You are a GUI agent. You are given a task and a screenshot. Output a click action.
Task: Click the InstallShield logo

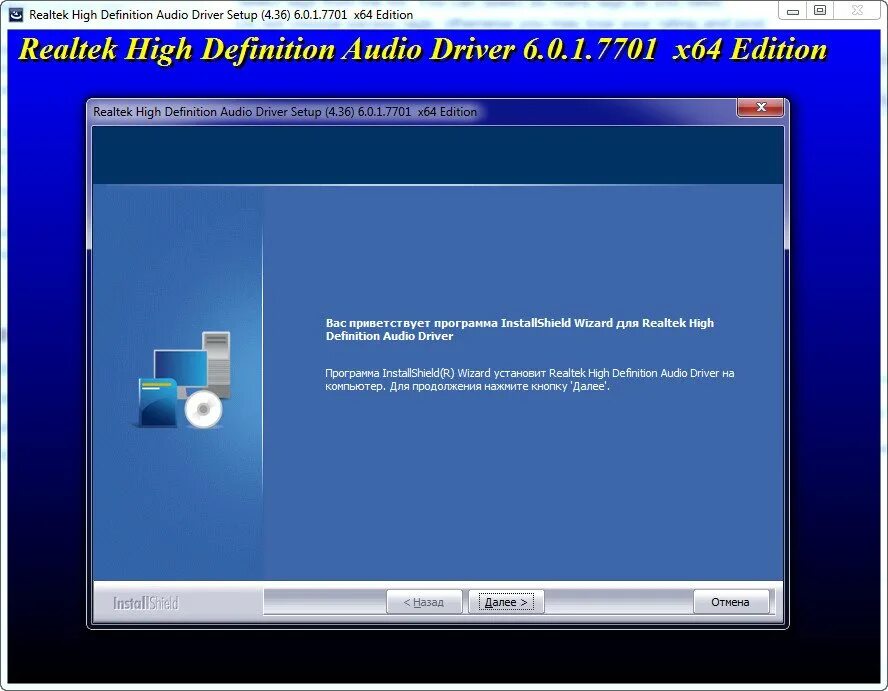[146, 603]
